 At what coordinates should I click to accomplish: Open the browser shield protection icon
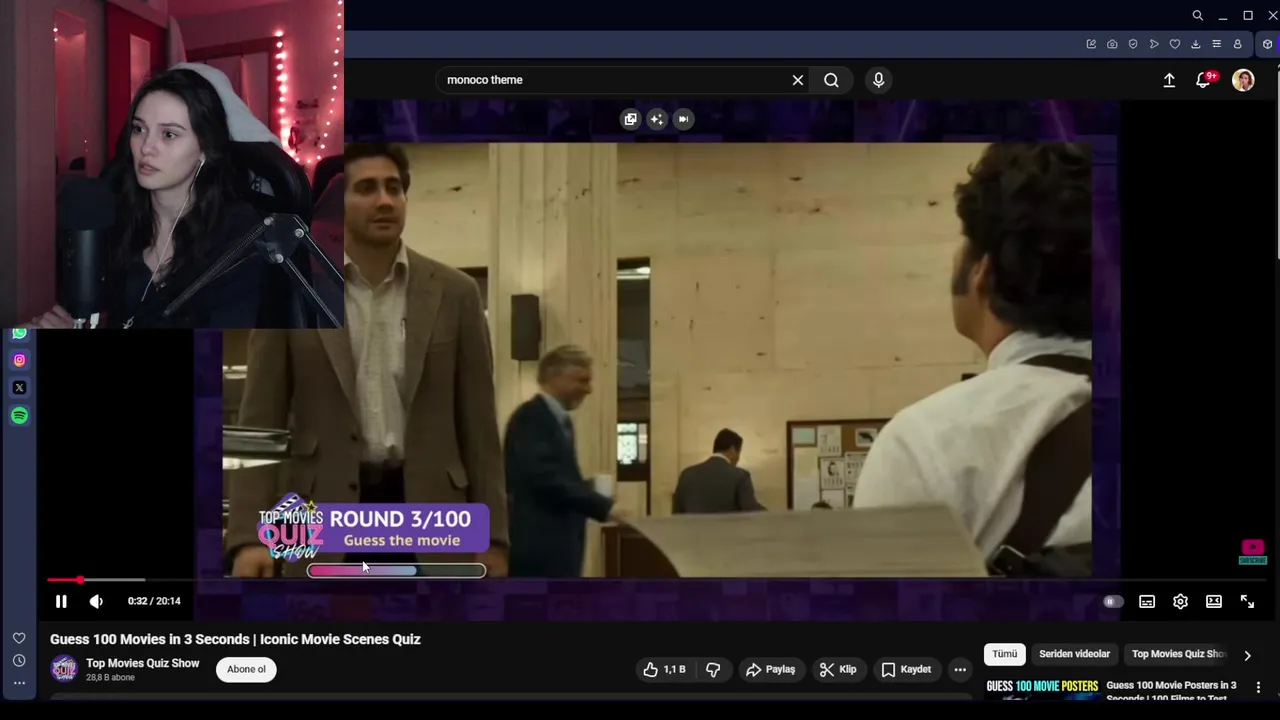pos(1133,44)
